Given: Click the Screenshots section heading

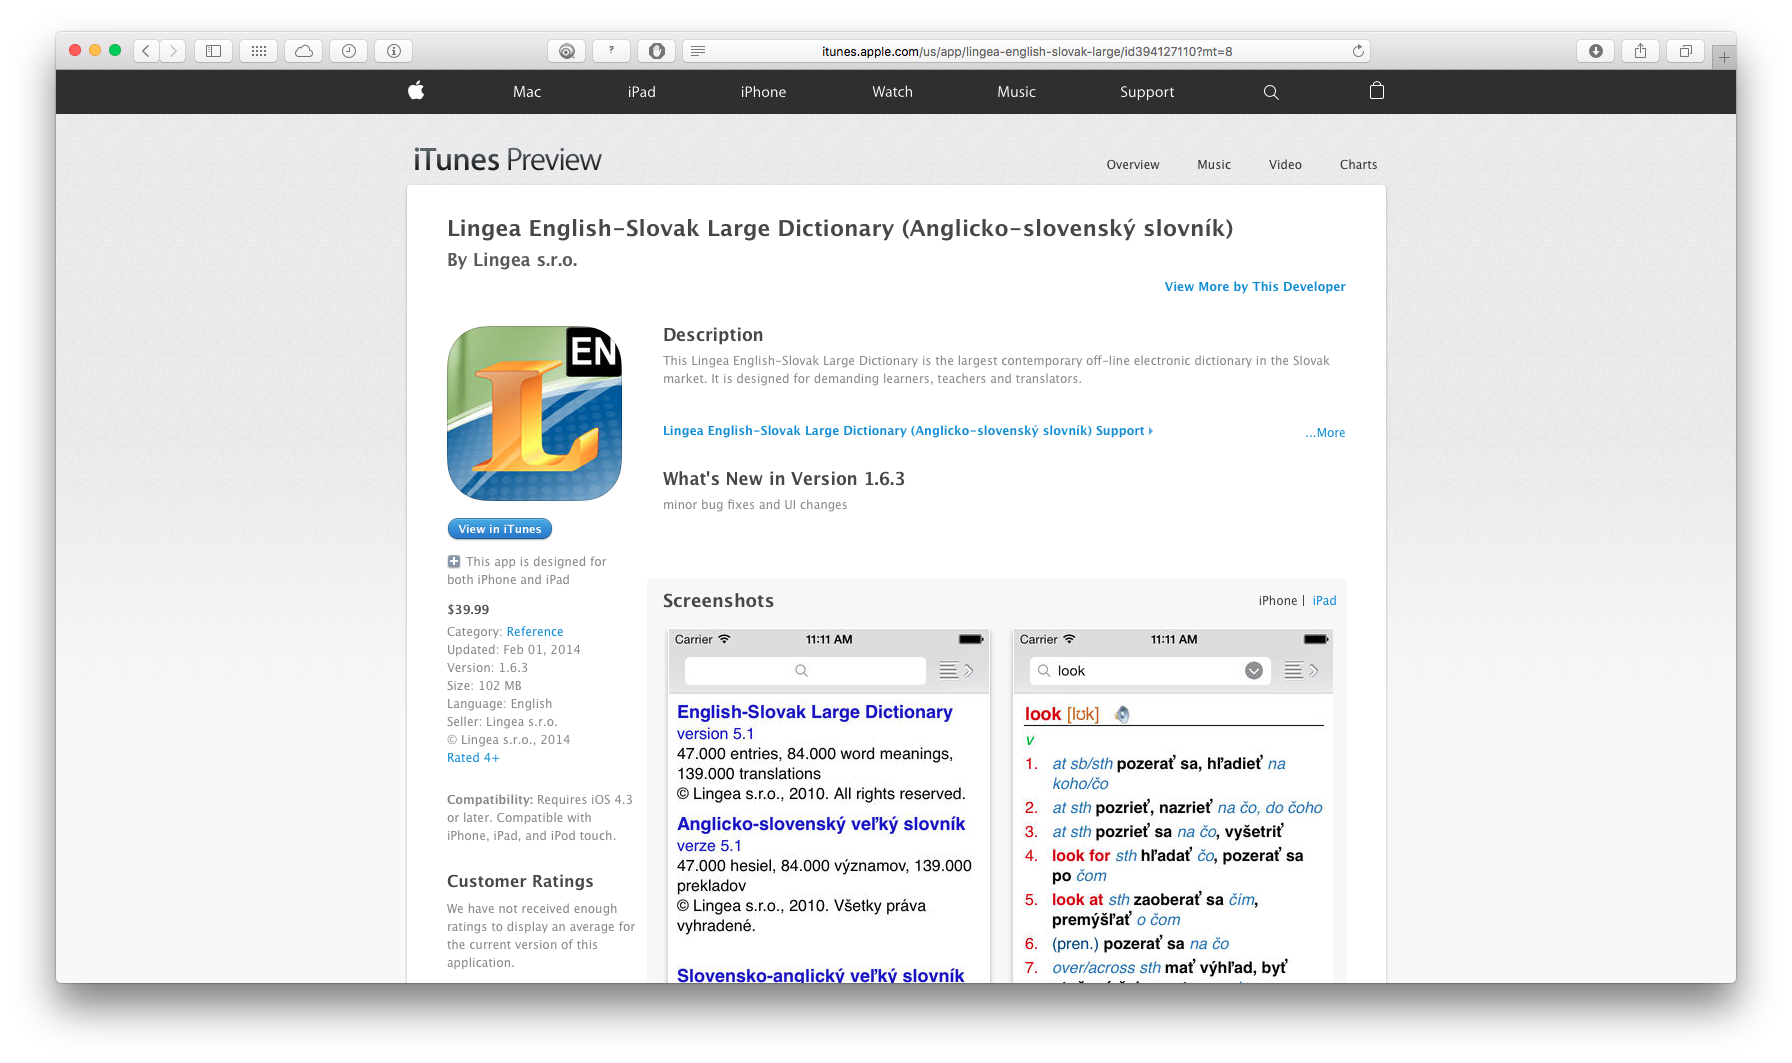Looking at the screenshot, I should click(x=718, y=601).
